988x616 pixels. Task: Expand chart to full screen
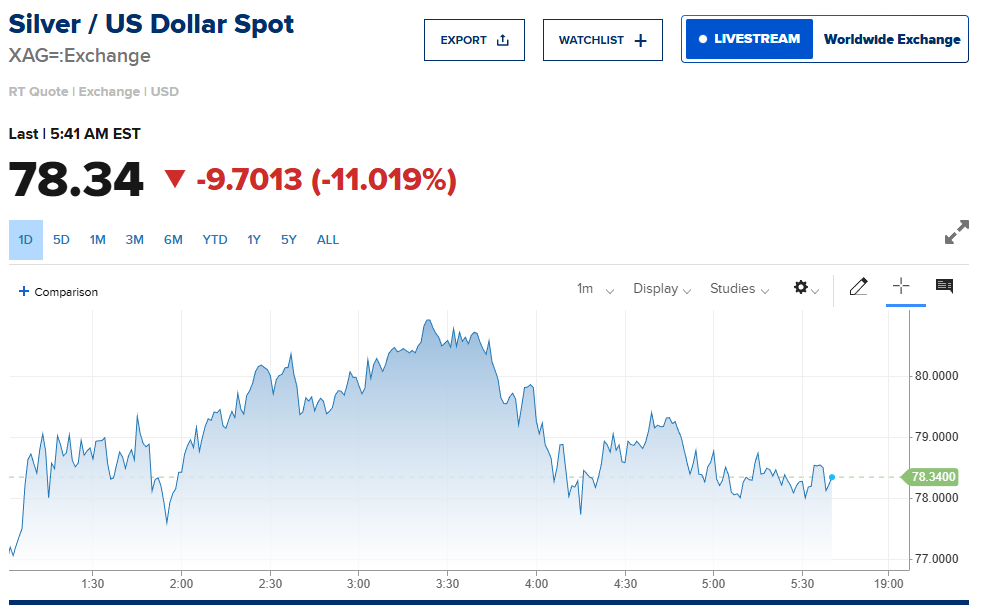pyautogui.click(x=956, y=232)
